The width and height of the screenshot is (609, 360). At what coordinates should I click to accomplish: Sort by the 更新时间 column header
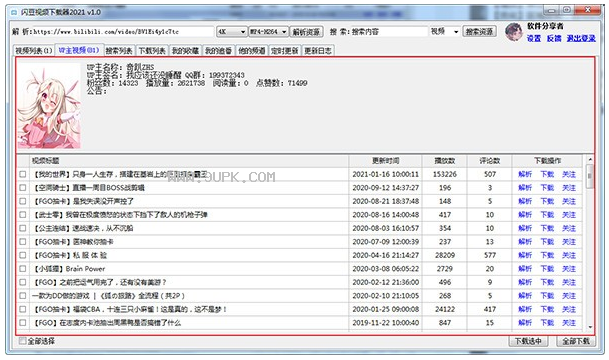(385, 161)
